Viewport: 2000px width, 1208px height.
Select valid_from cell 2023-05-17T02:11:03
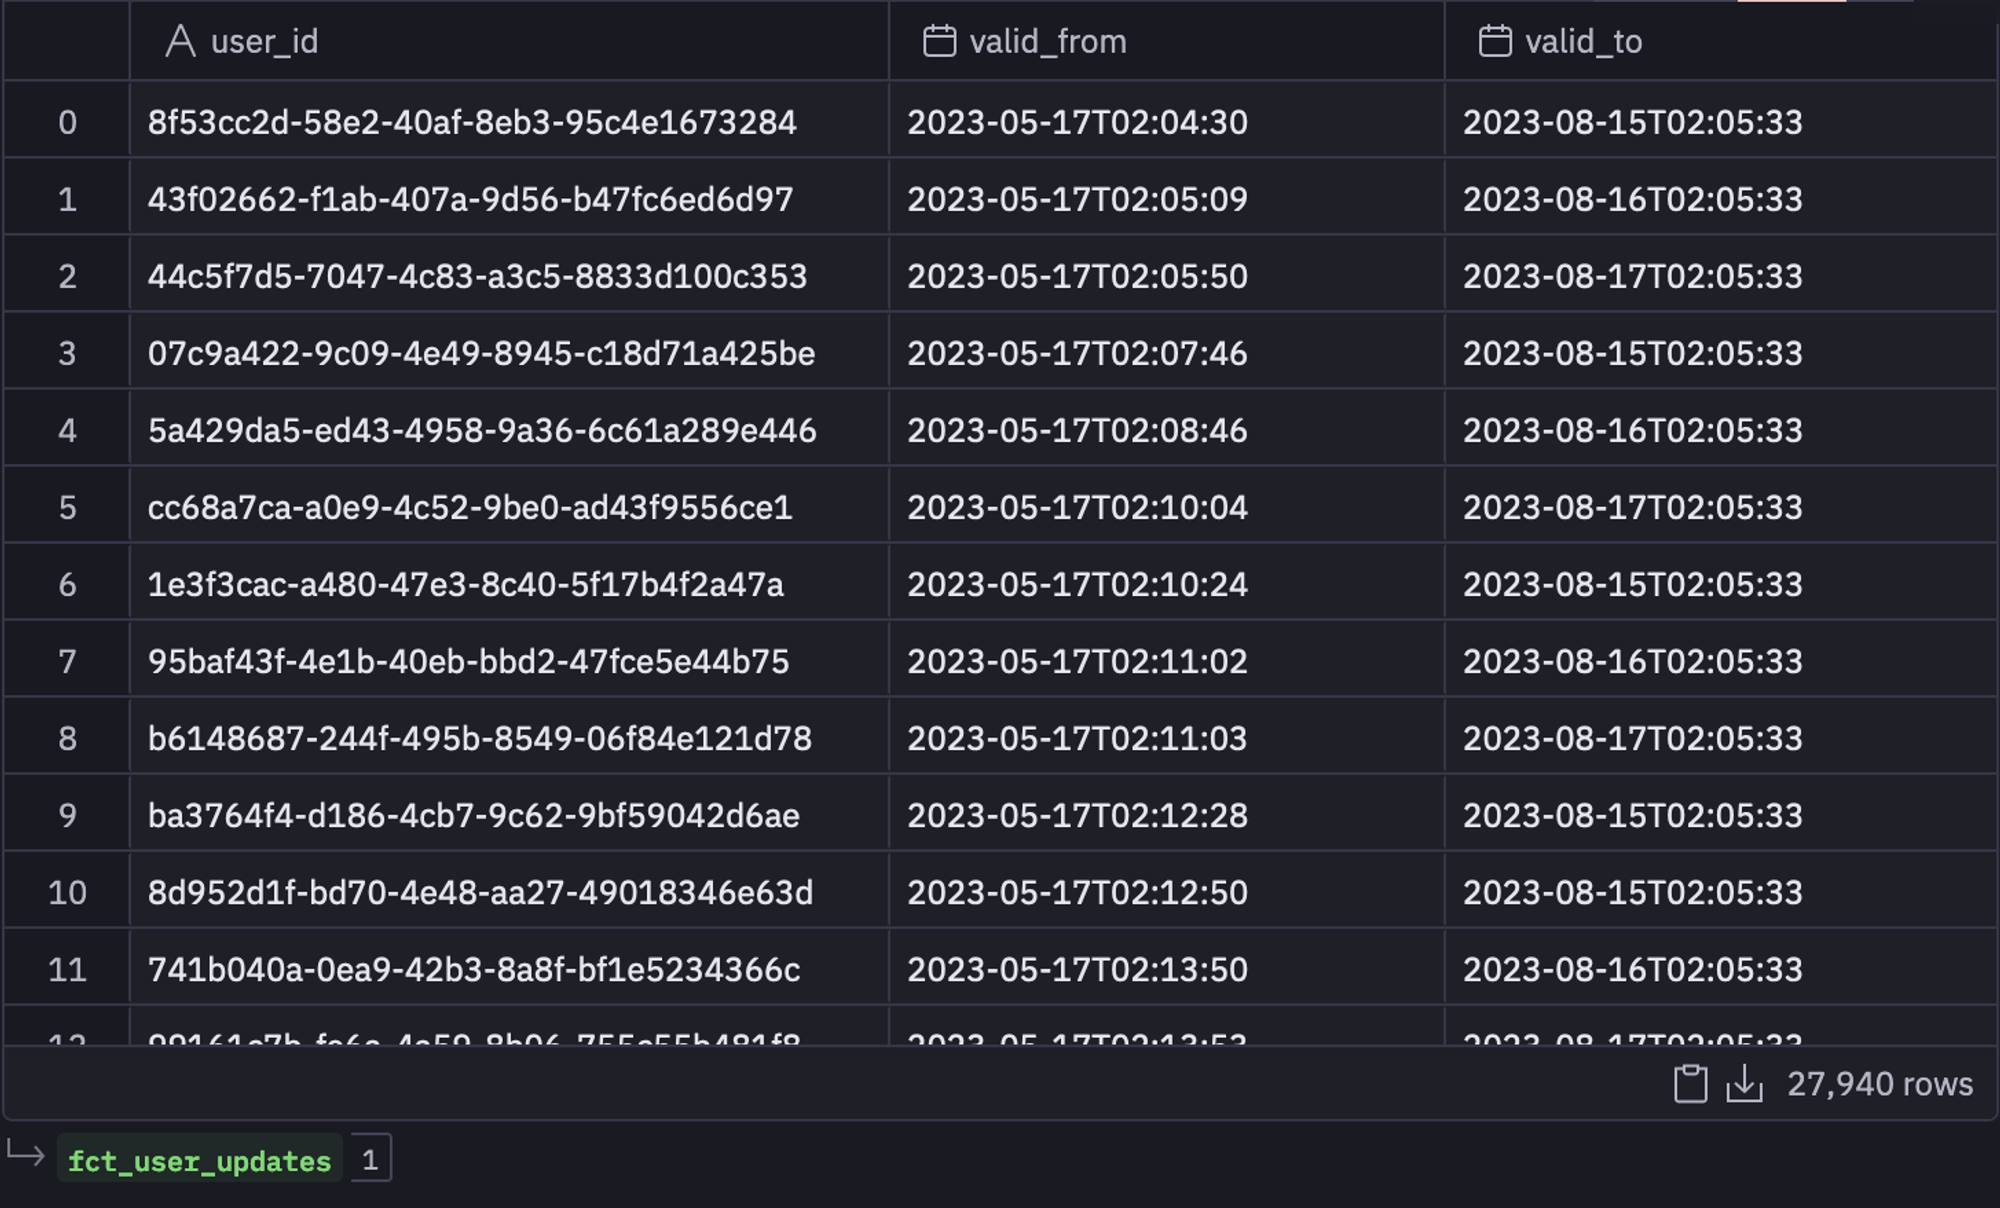pos(1166,738)
